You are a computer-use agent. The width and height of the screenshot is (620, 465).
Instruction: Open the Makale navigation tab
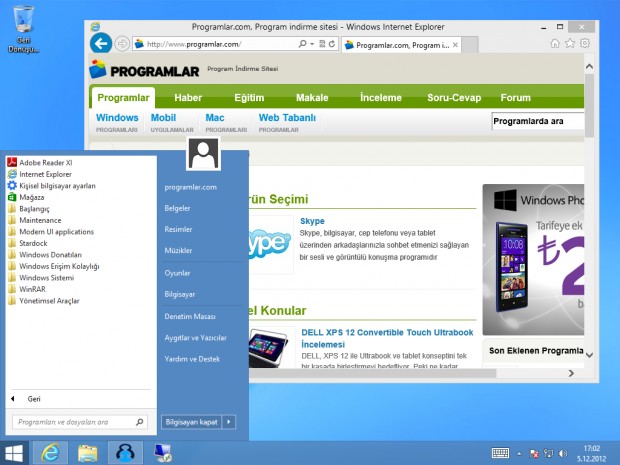point(312,98)
